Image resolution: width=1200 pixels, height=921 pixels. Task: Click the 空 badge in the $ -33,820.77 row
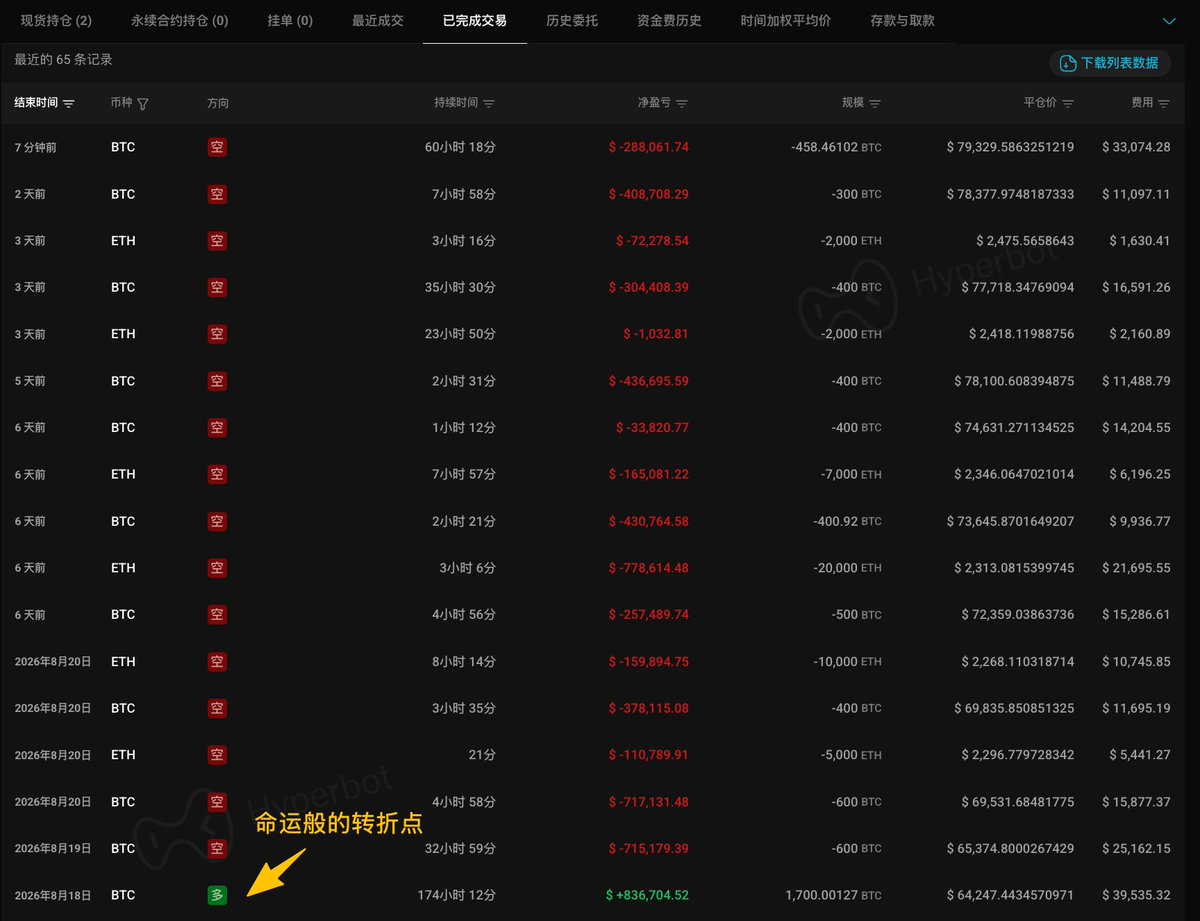217,428
